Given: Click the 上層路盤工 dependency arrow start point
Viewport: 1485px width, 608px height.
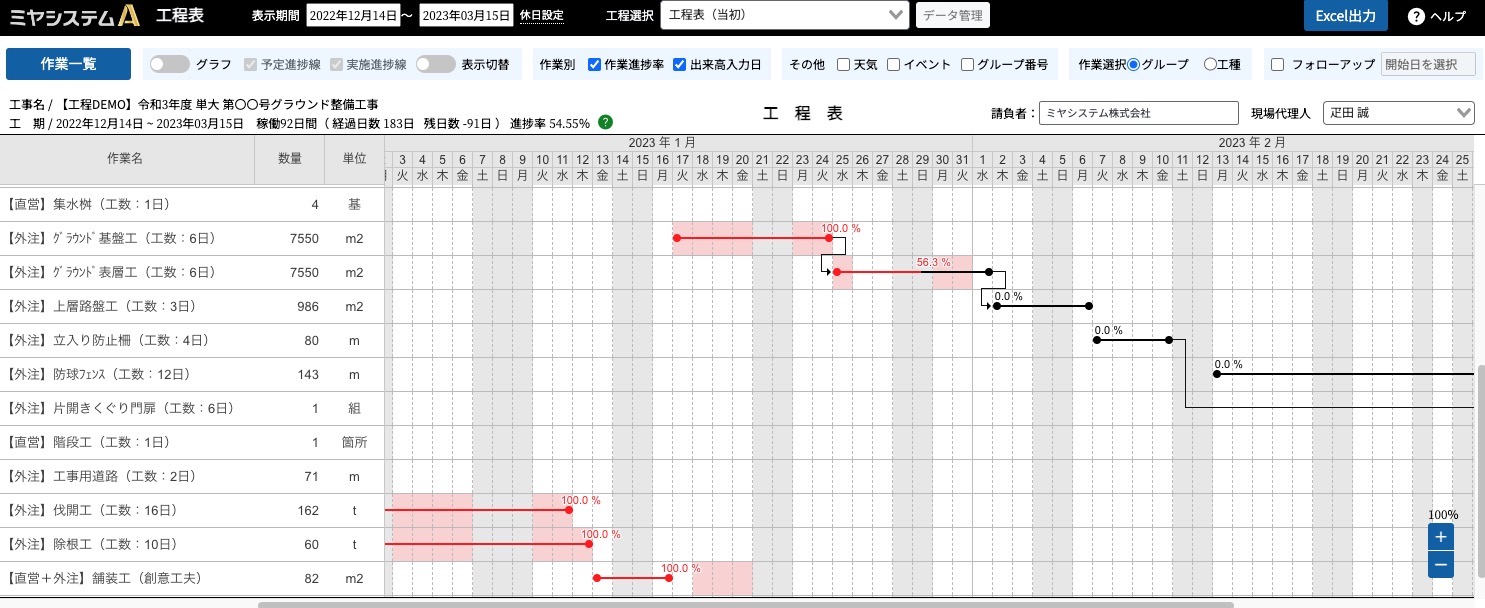Looking at the screenshot, I should pos(997,306).
